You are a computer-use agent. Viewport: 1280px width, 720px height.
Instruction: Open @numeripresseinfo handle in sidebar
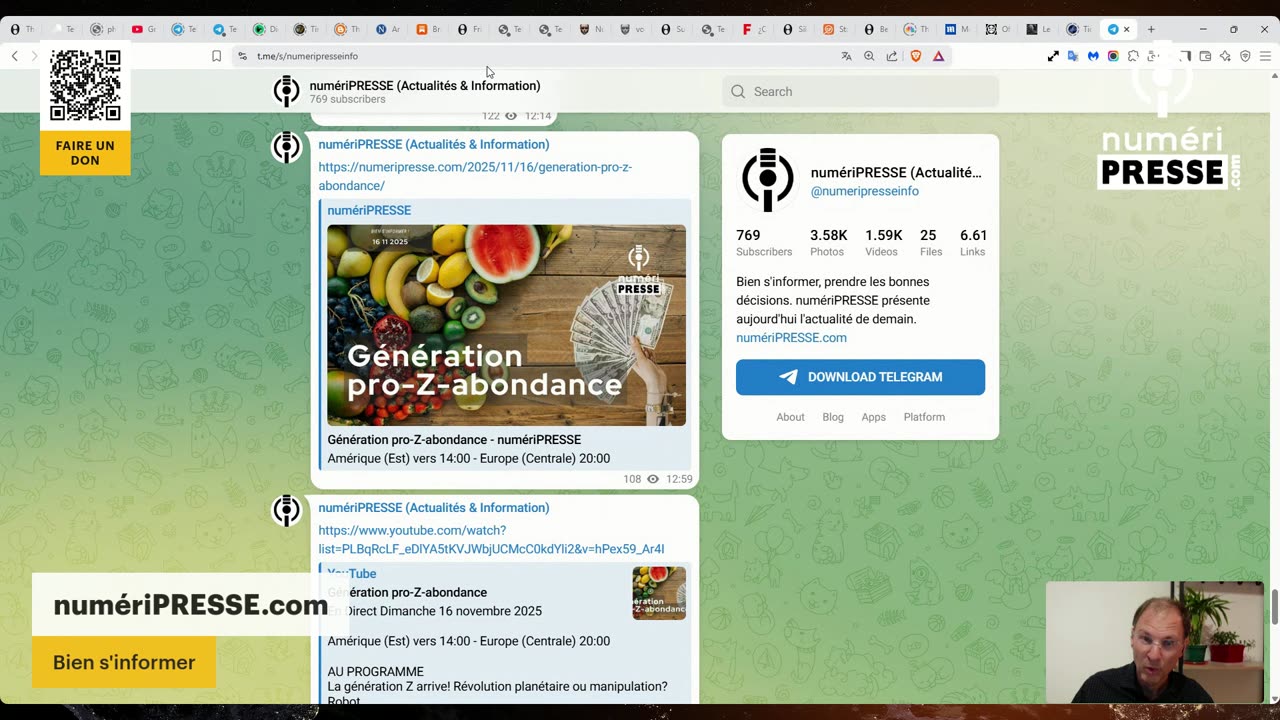pos(864,191)
